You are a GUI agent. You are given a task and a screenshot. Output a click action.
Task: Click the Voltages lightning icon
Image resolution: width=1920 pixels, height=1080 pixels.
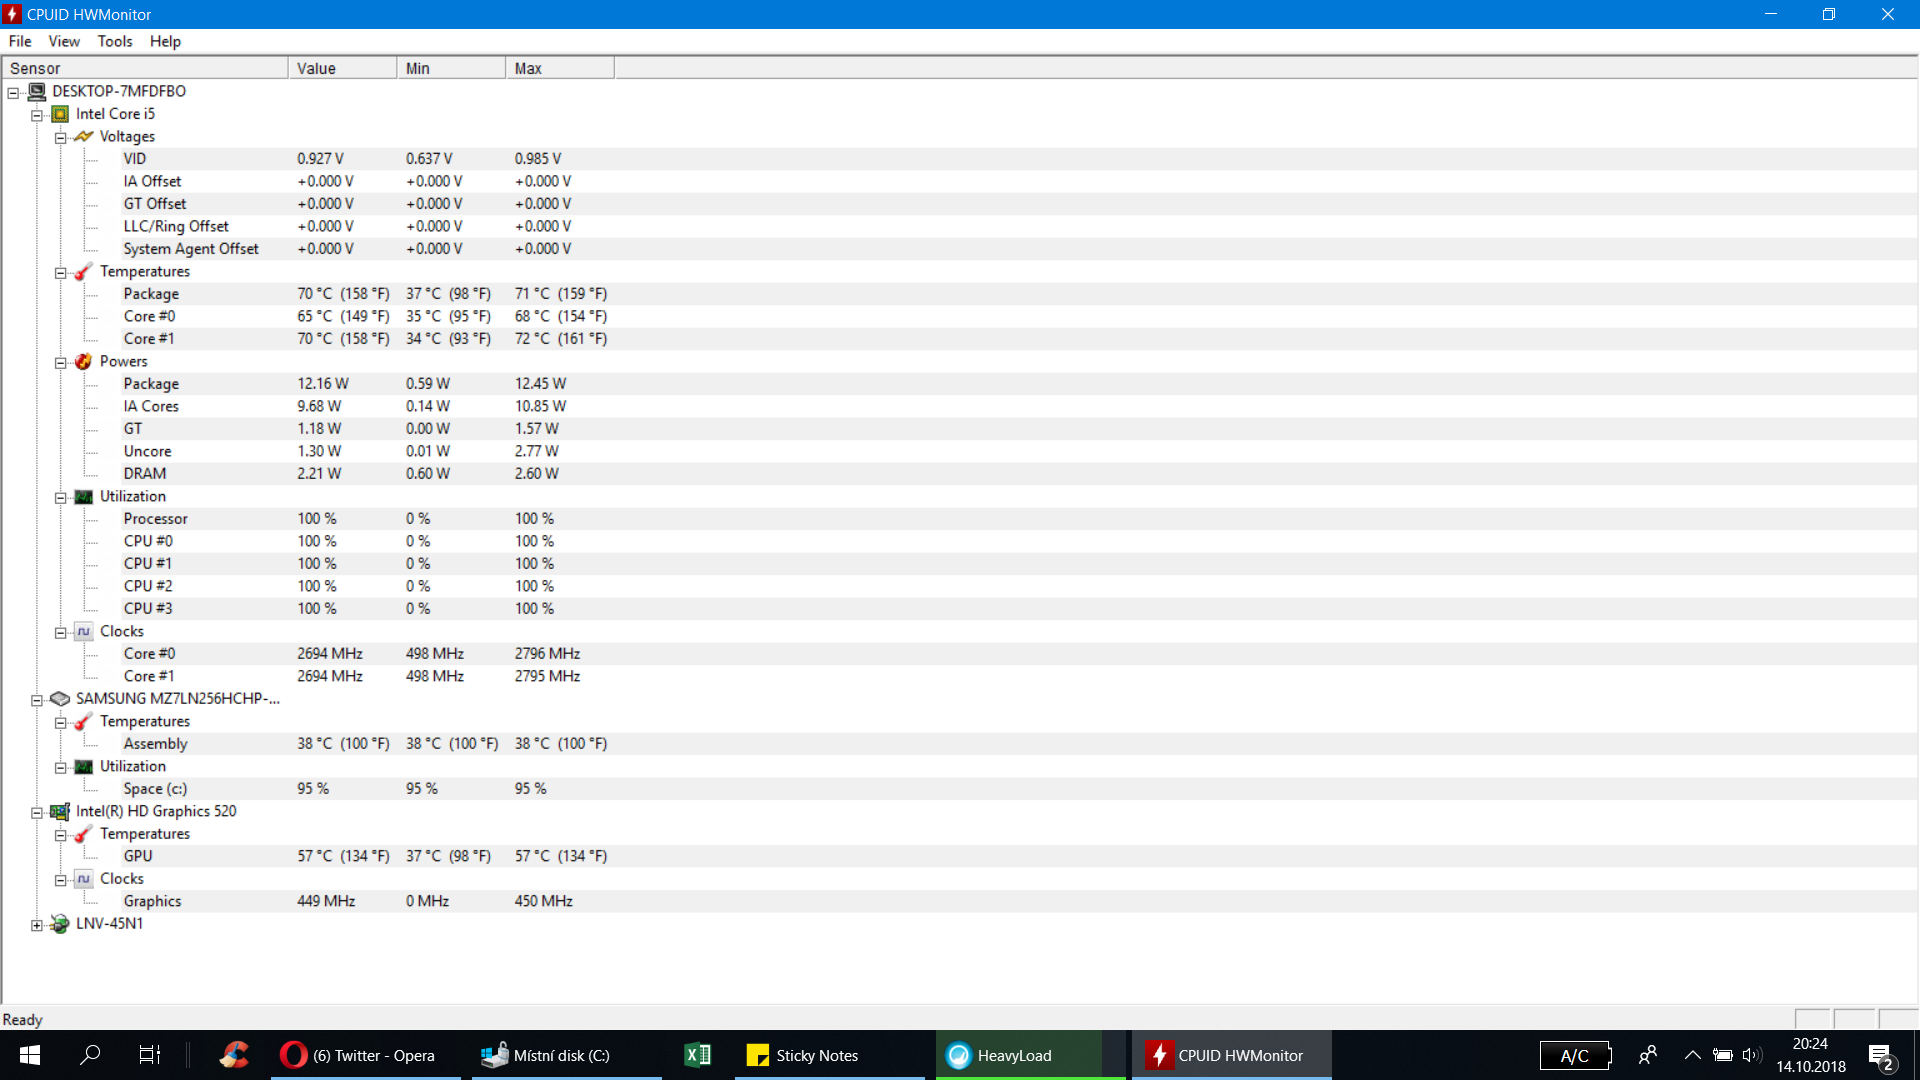point(84,137)
